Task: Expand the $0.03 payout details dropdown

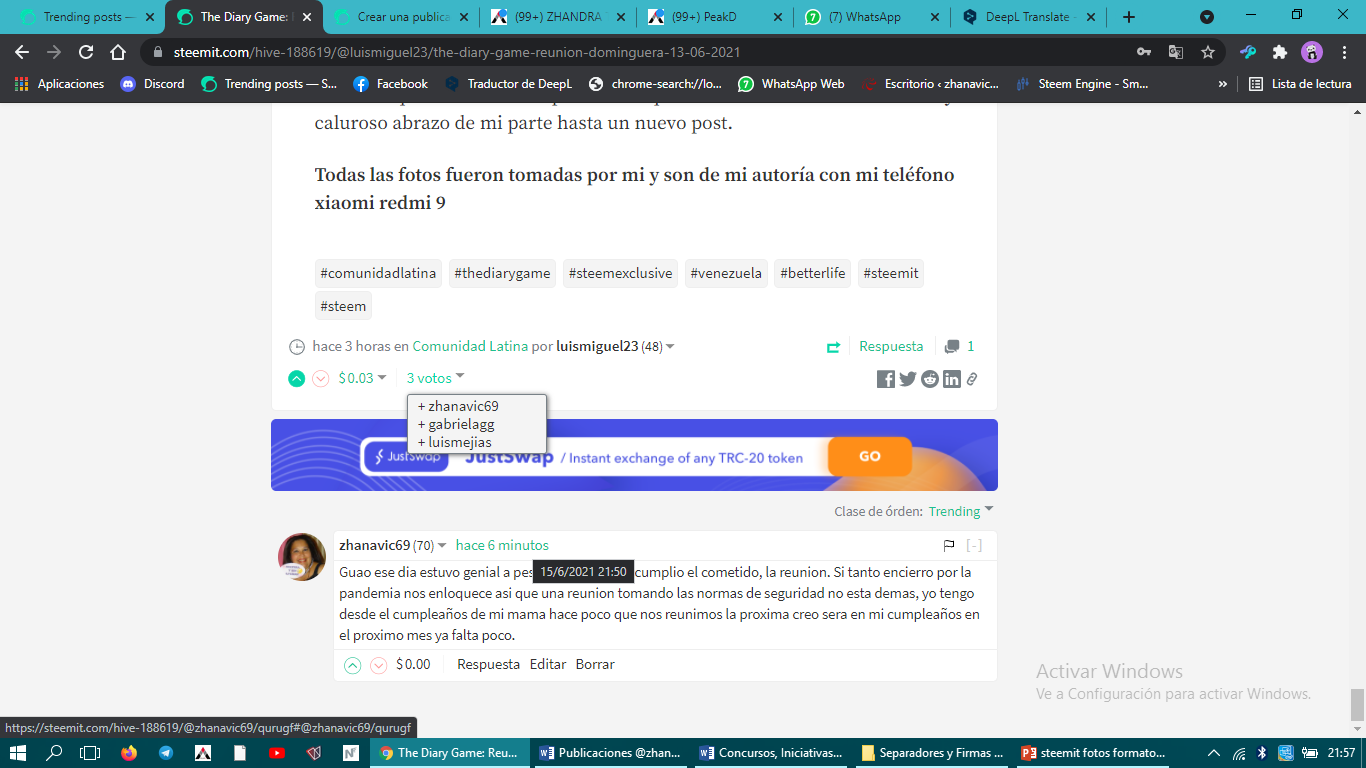Action: coord(362,378)
